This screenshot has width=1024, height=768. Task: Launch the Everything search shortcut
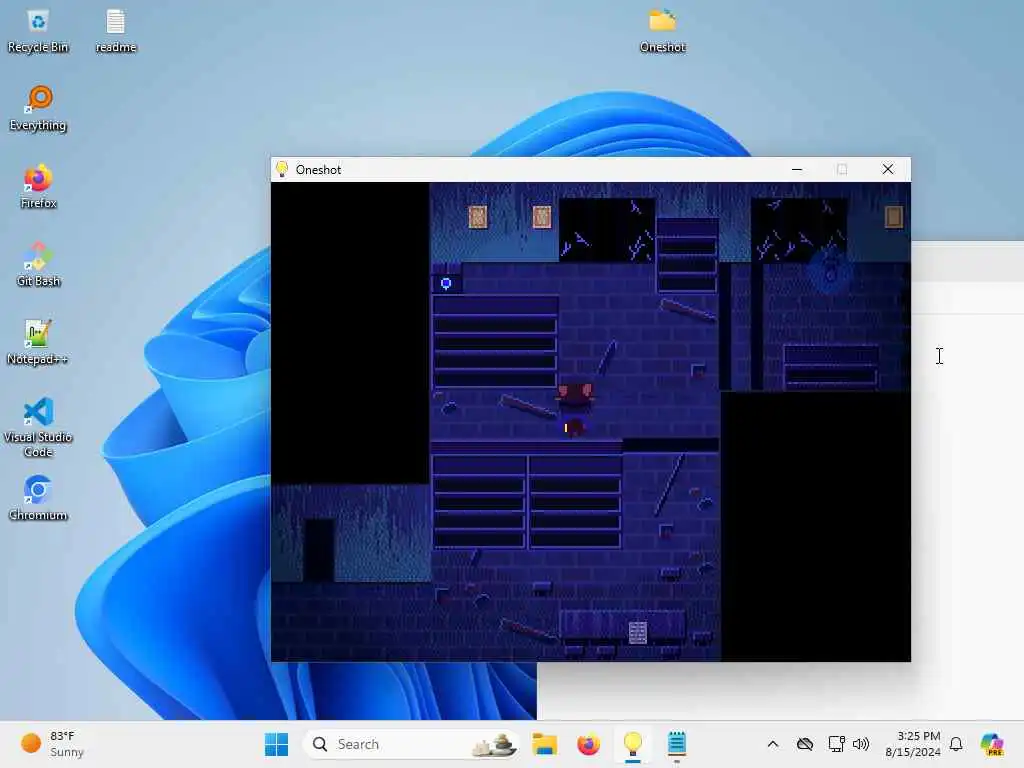pos(38,109)
